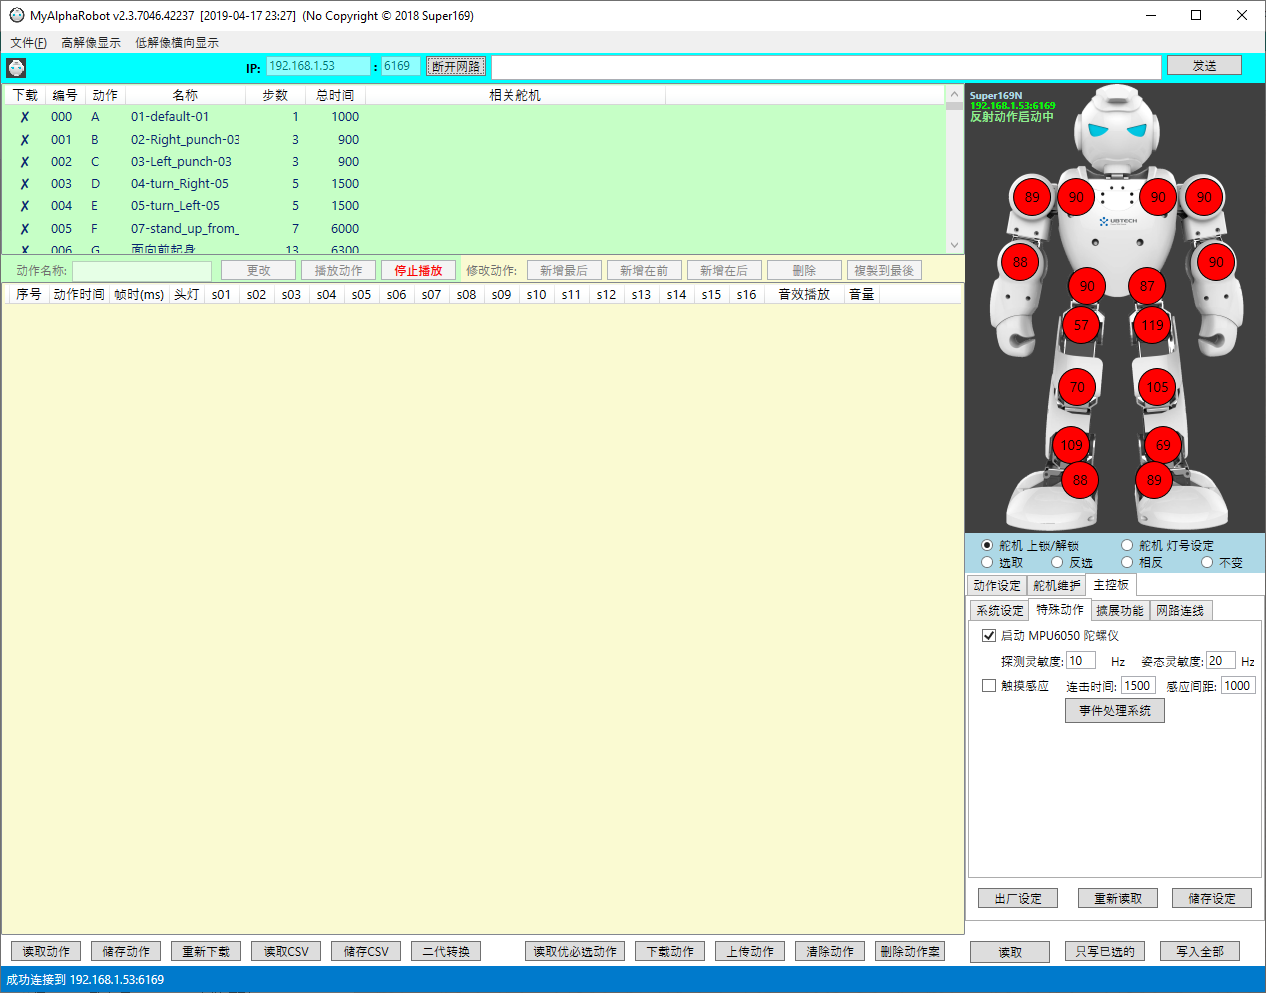Click the 读取动作 button
The image size is (1266, 993).
click(46, 951)
